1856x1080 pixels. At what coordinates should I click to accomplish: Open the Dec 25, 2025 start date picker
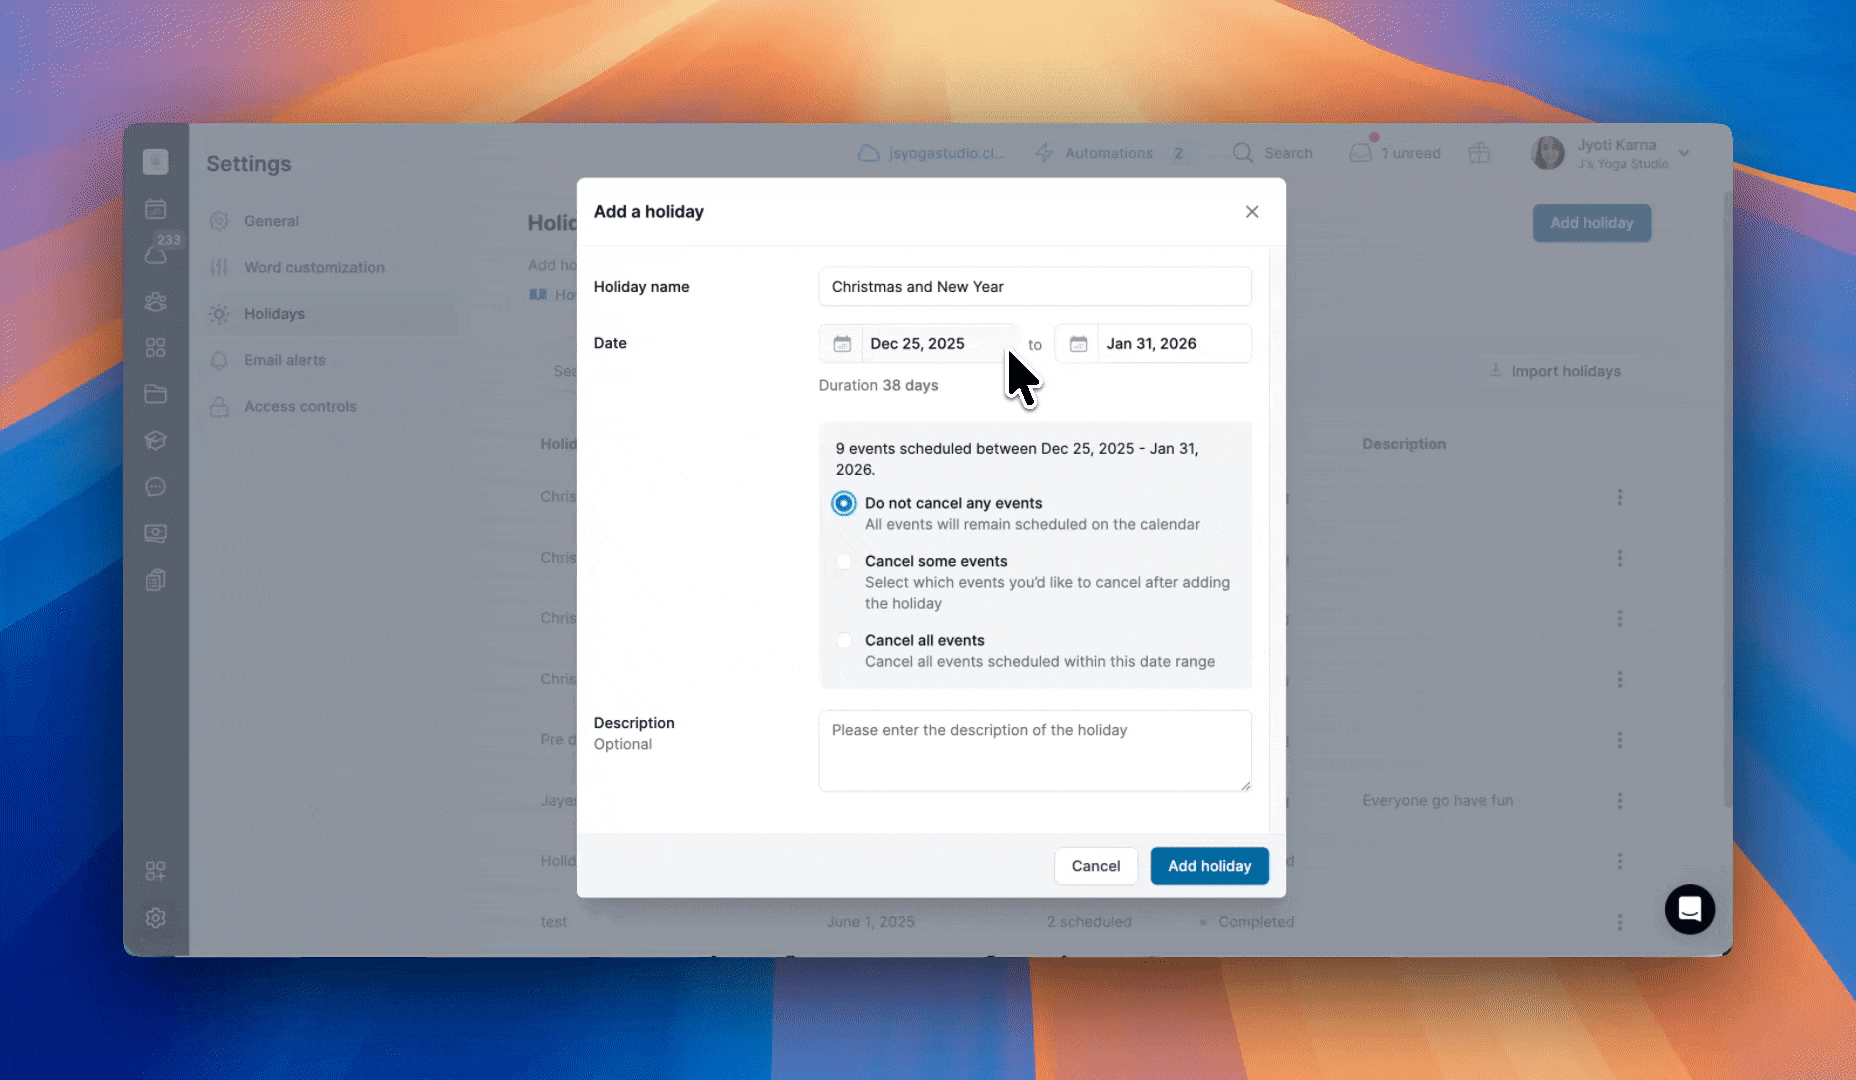coord(936,344)
